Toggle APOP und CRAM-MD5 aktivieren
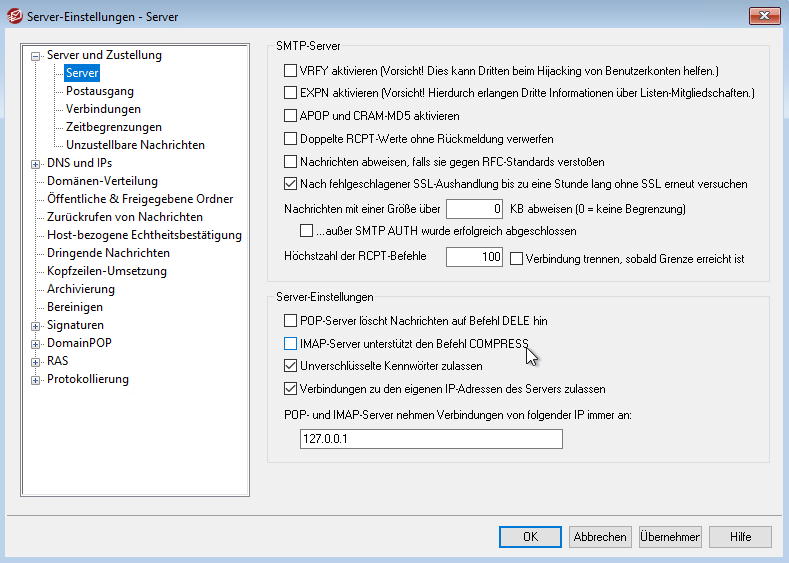Screen dimensions: 789x563 [291, 116]
